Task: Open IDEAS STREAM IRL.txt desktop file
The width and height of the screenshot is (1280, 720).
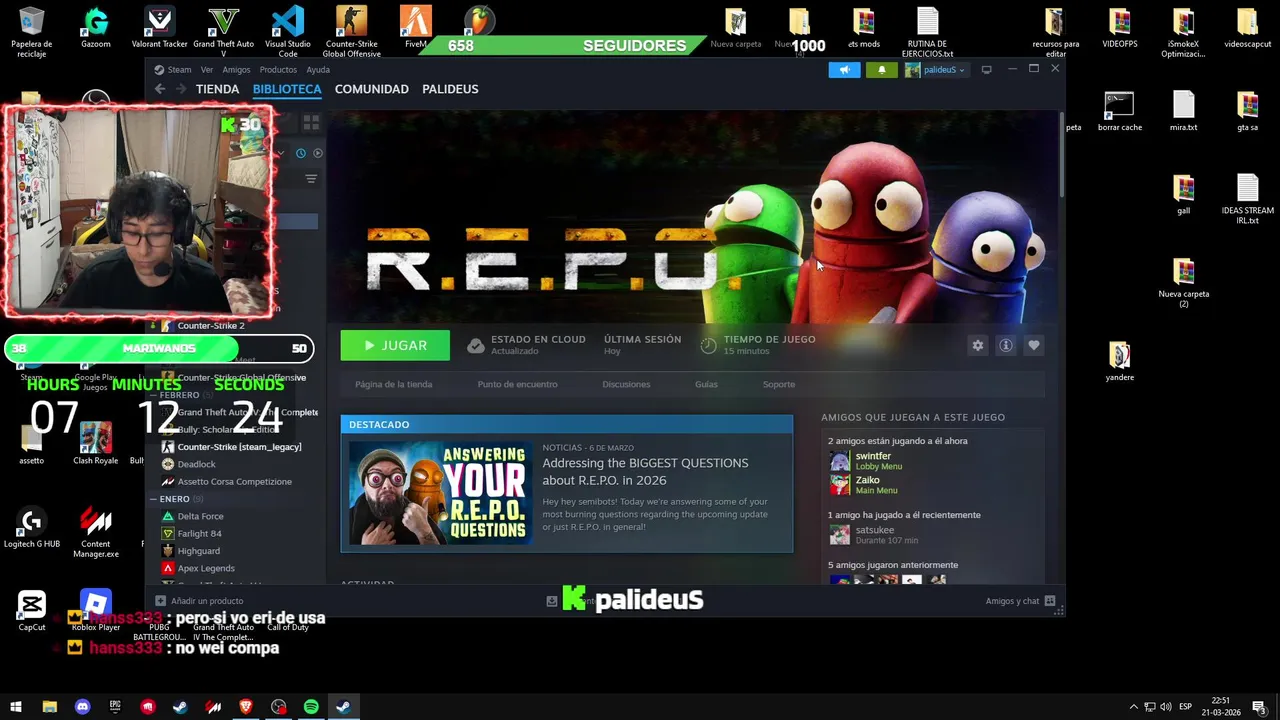Action: 1248,199
